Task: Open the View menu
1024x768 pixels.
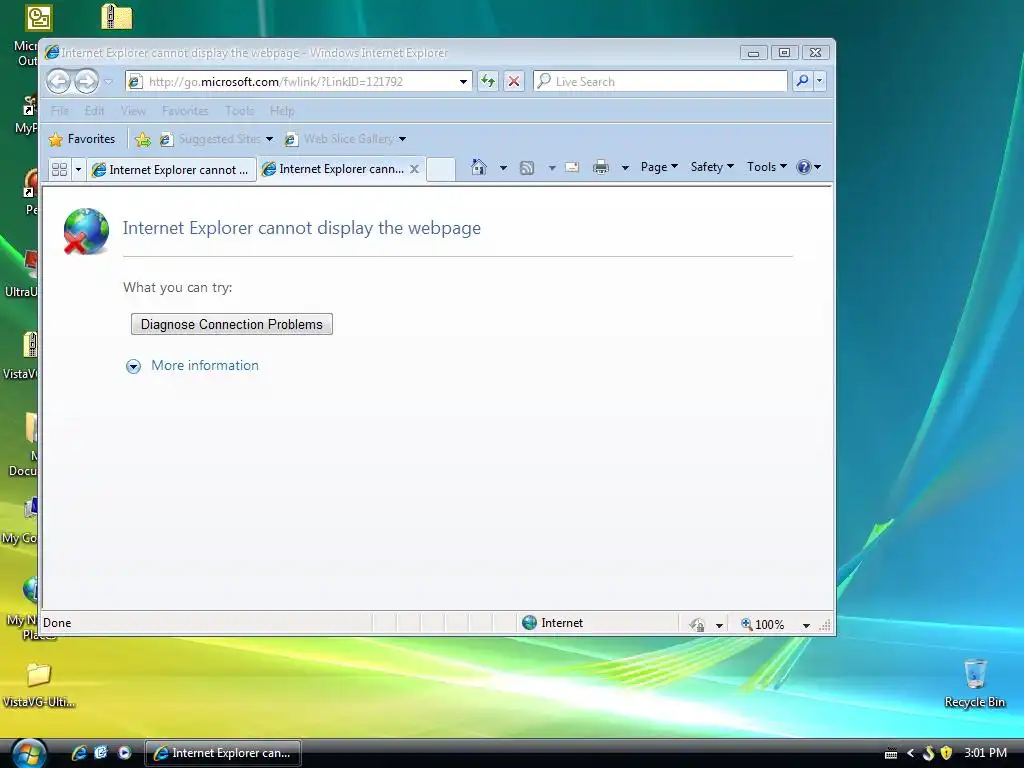Action: pyautogui.click(x=133, y=111)
